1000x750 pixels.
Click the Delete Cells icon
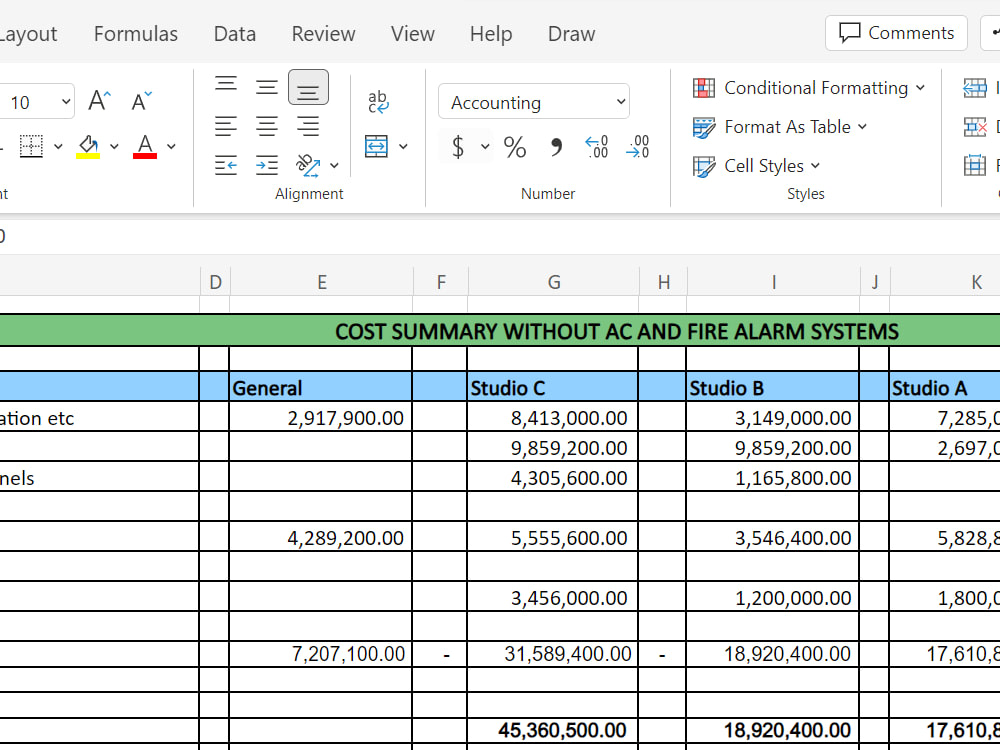[x=975, y=127]
